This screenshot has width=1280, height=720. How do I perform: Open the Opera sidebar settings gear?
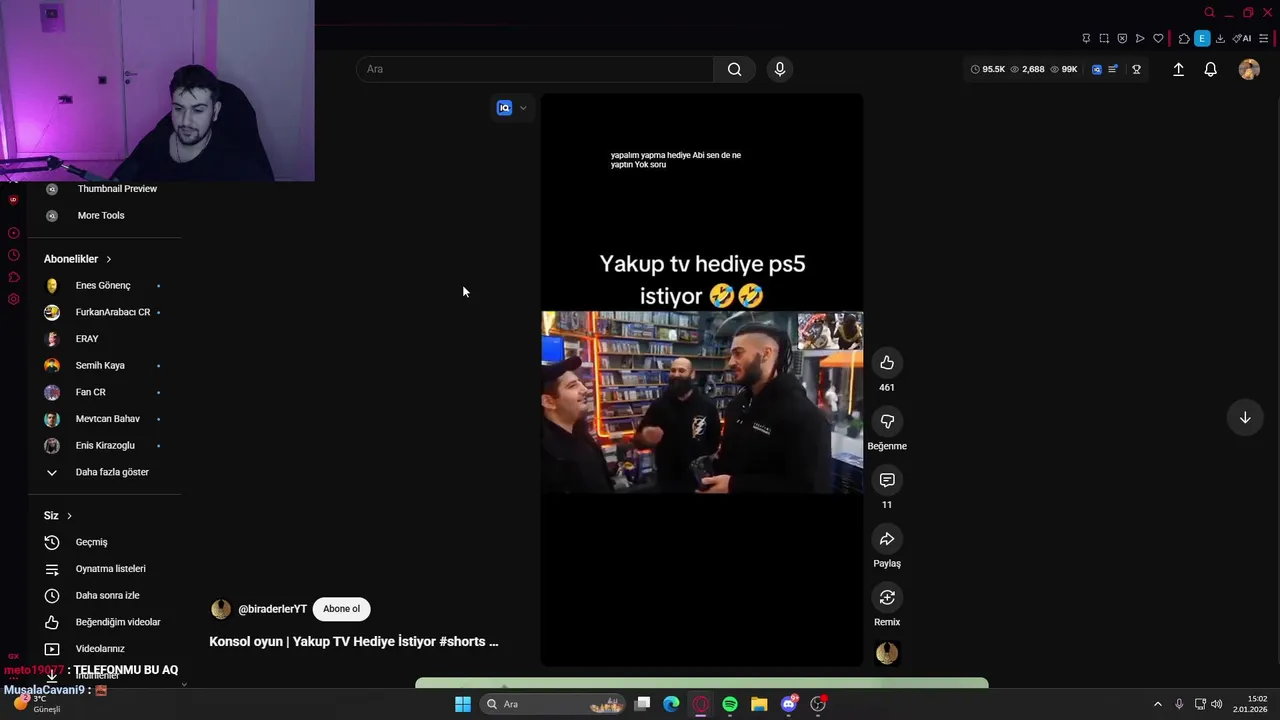click(x=13, y=299)
